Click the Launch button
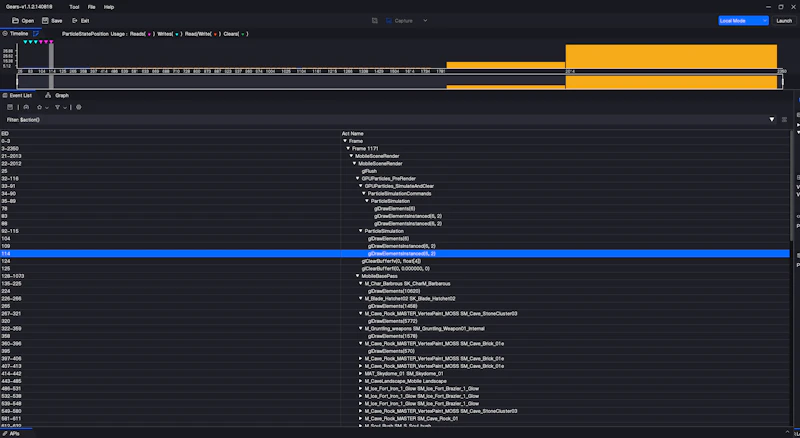The image size is (800, 438). [x=784, y=21]
